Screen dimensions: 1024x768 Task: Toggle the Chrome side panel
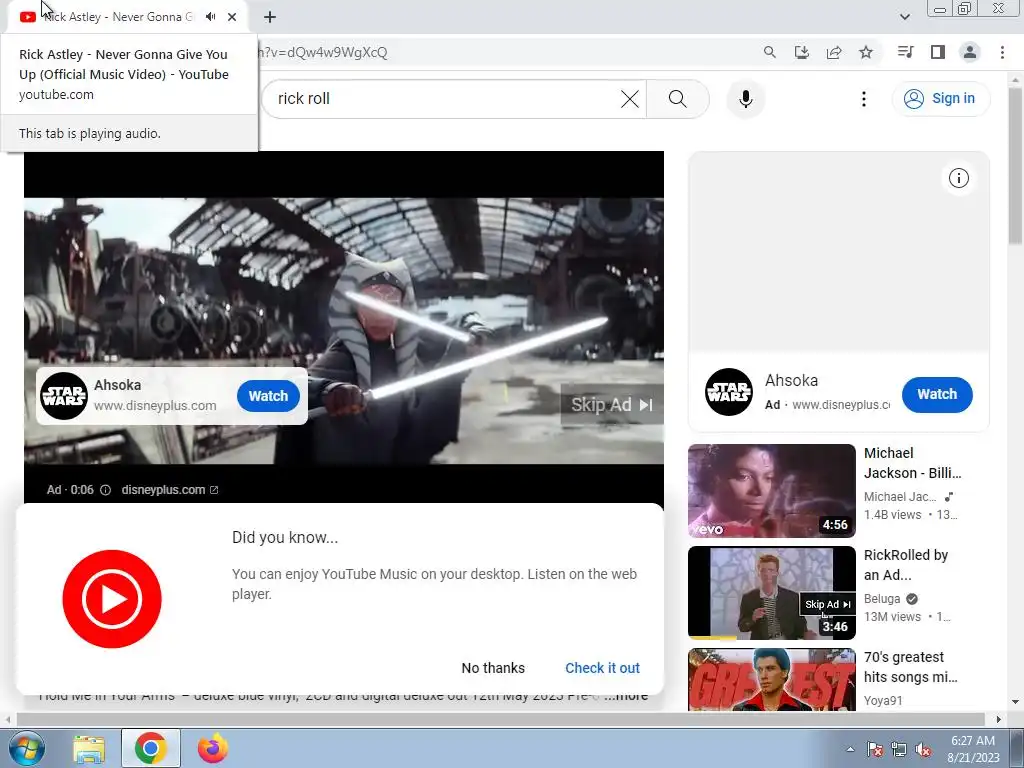pos(938,52)
